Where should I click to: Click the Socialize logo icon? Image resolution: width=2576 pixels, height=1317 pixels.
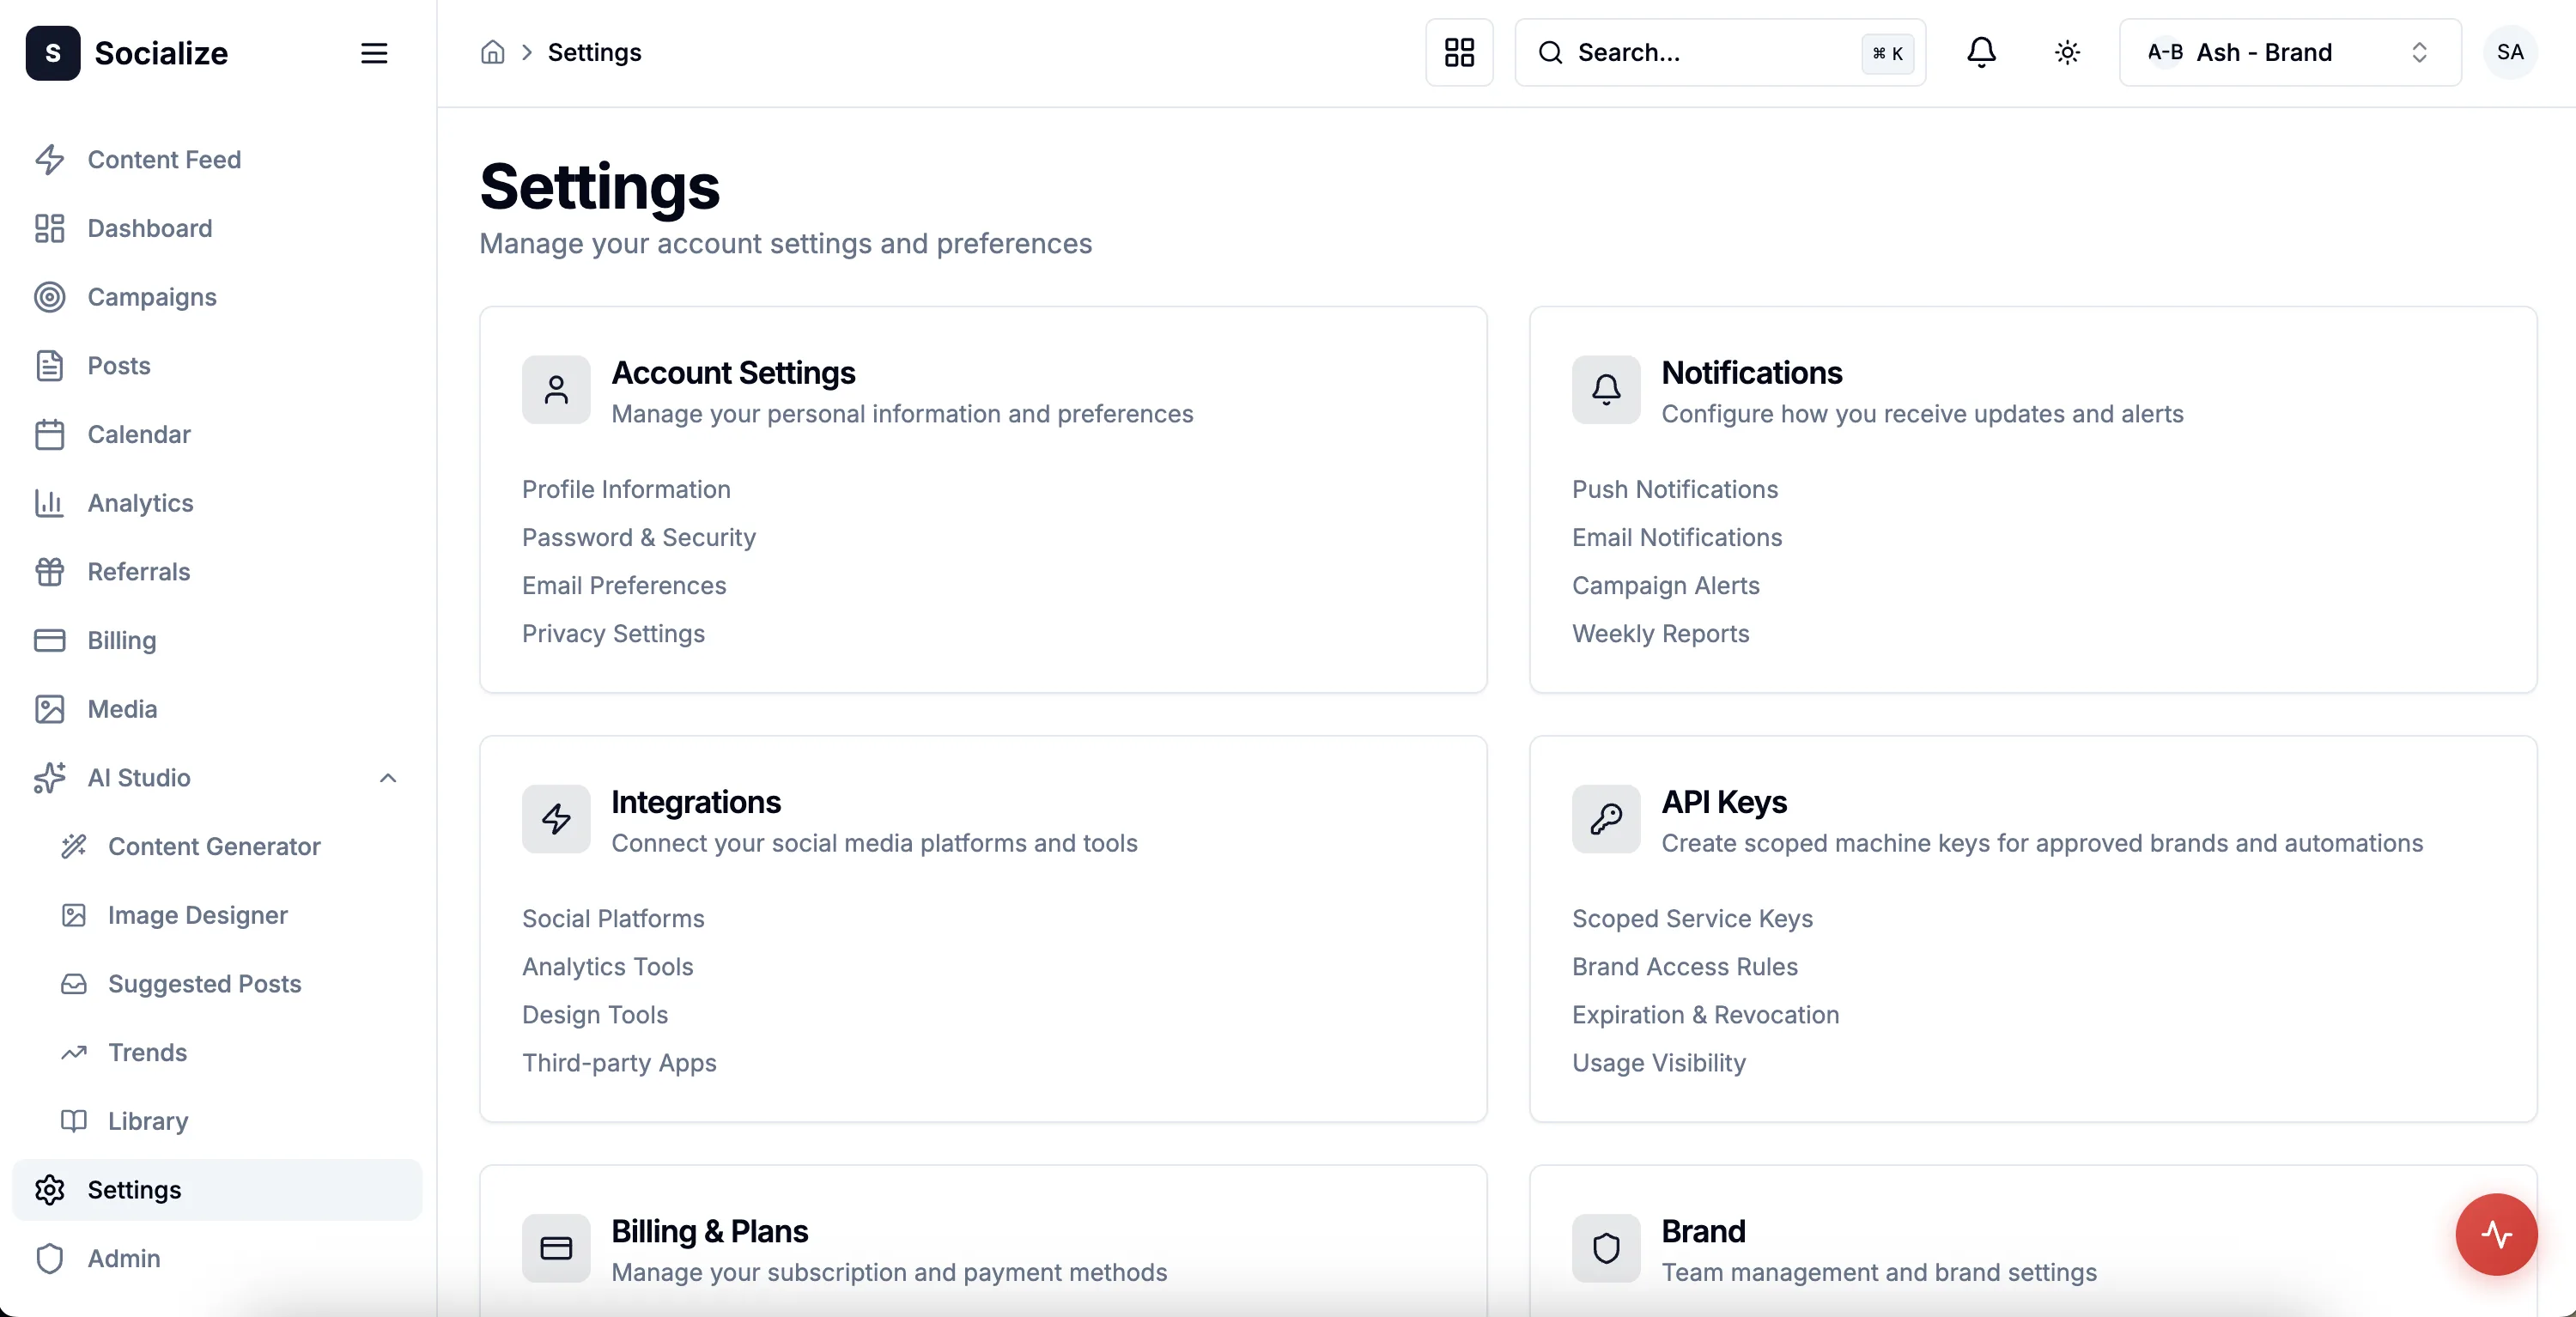coord(53,53)
